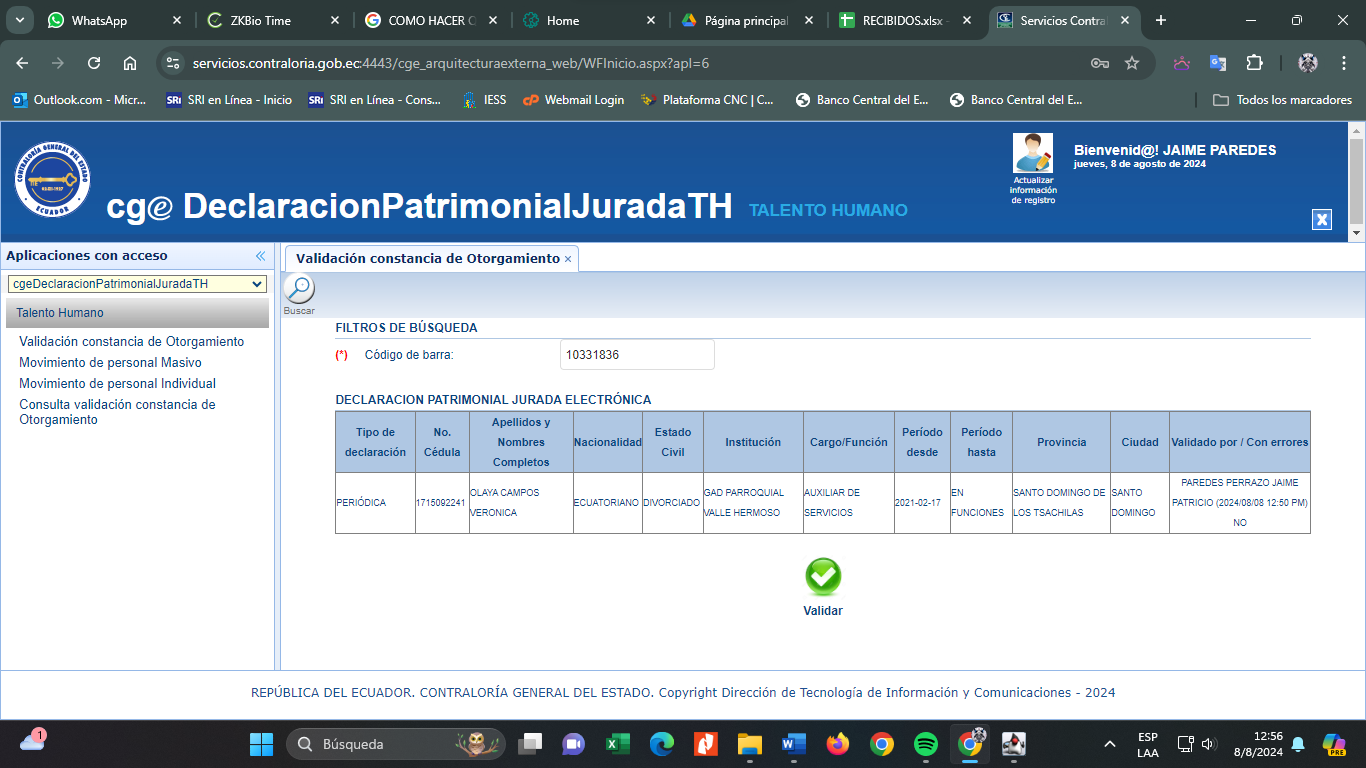Open the SRI en Línea - Inicio bookmark
Screen dimensions: 1366x768
229,100
